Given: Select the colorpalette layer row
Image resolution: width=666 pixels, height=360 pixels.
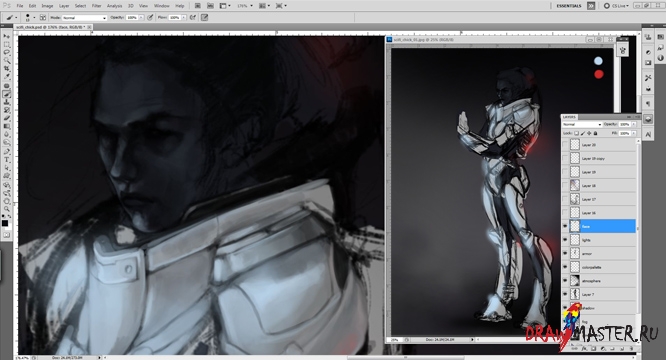Looking at the screenshot, I should click(x=599, y=267).
